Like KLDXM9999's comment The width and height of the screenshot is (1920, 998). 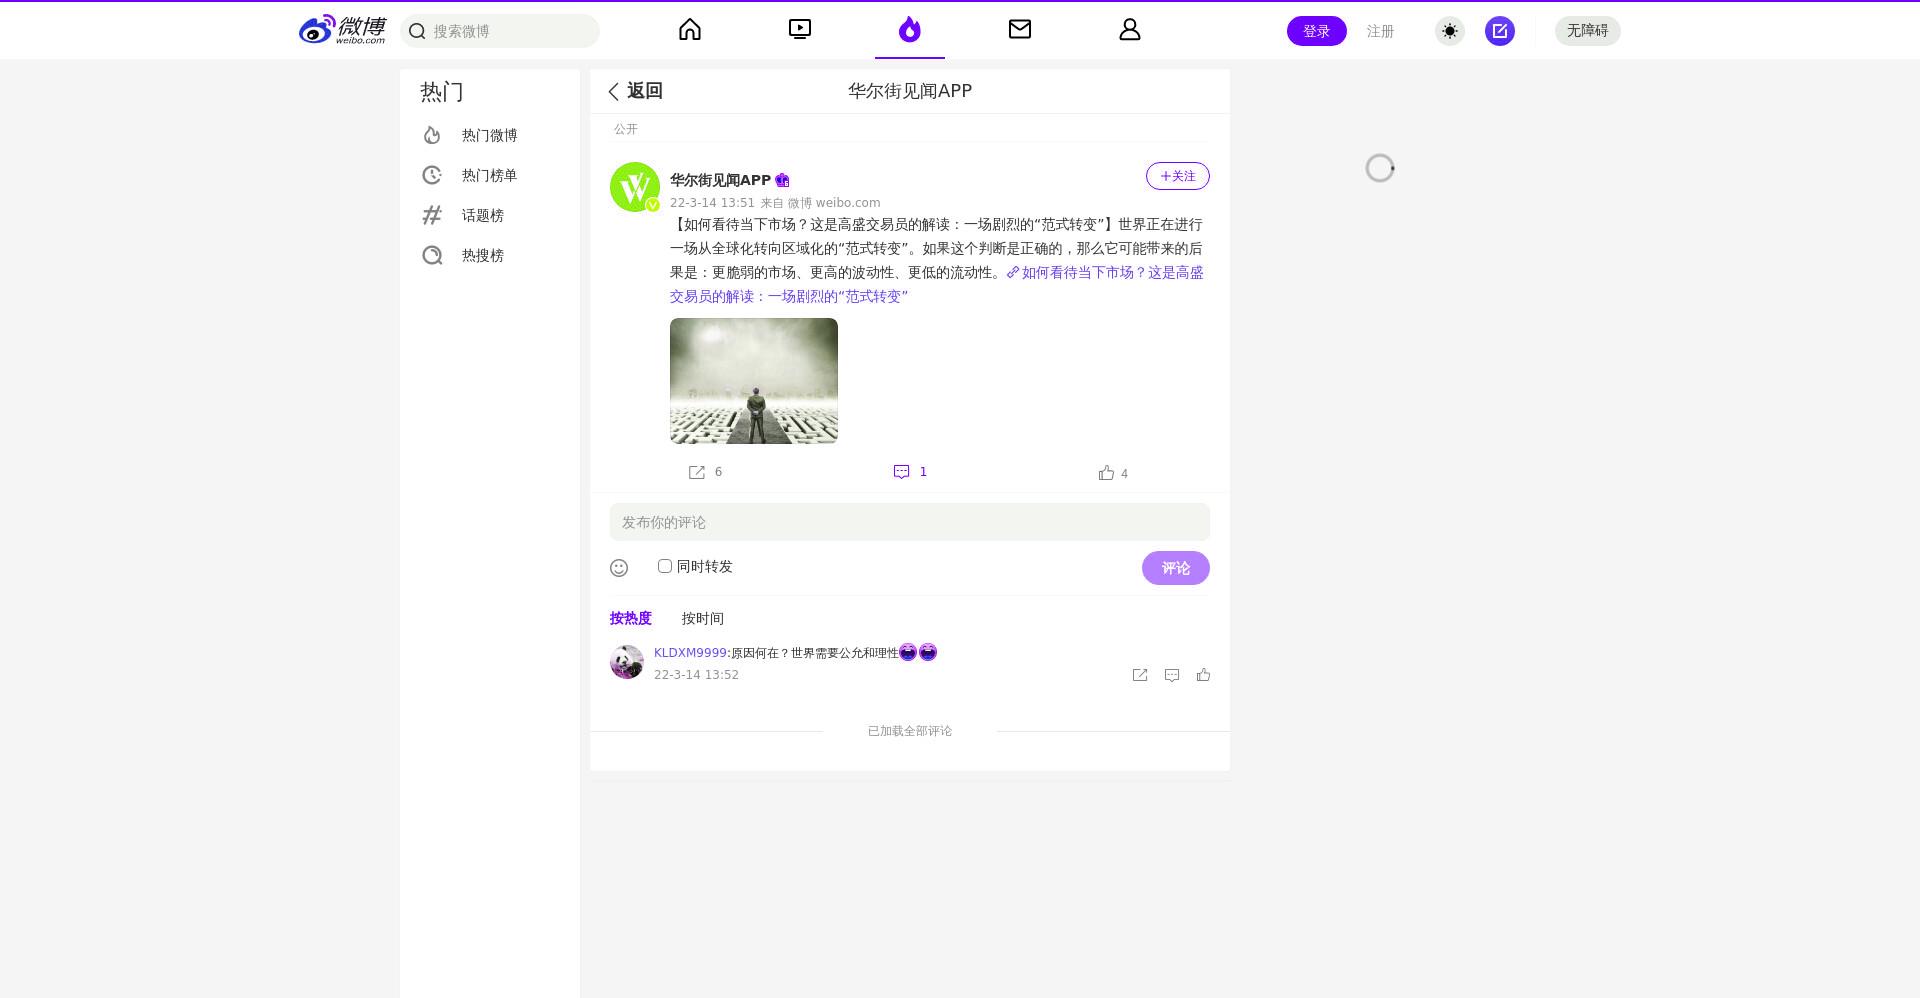pyautogui.click(x=1204, y=675)
